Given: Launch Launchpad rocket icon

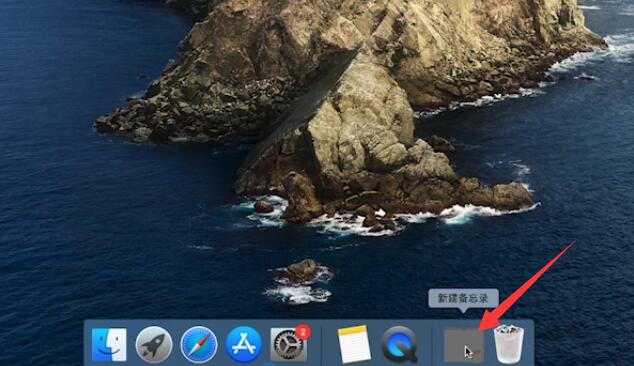Looking at the screenshot, I should point(154,345).
